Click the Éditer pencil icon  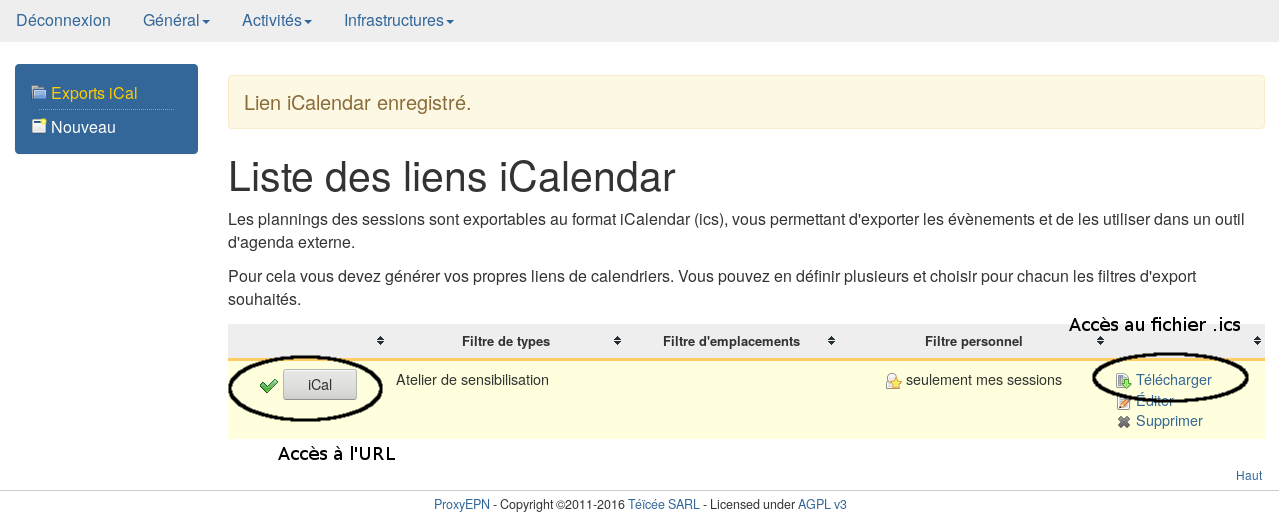pos(1124,402)
